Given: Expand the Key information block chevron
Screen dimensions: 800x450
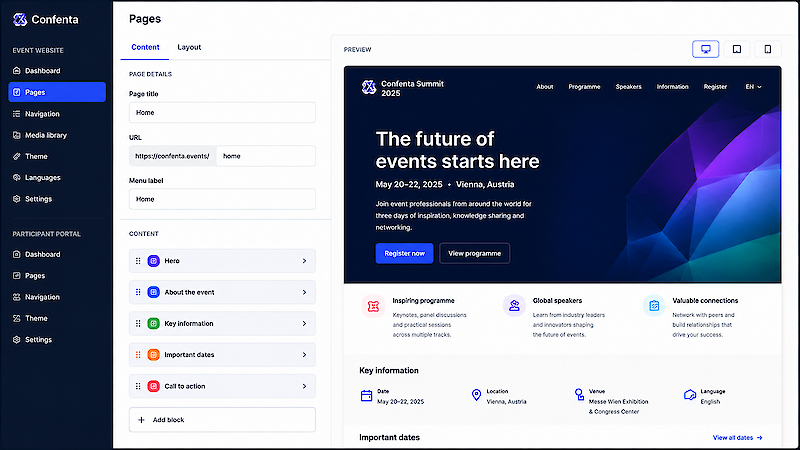Looking at the screenshot, I should click(x=305, y=323).
